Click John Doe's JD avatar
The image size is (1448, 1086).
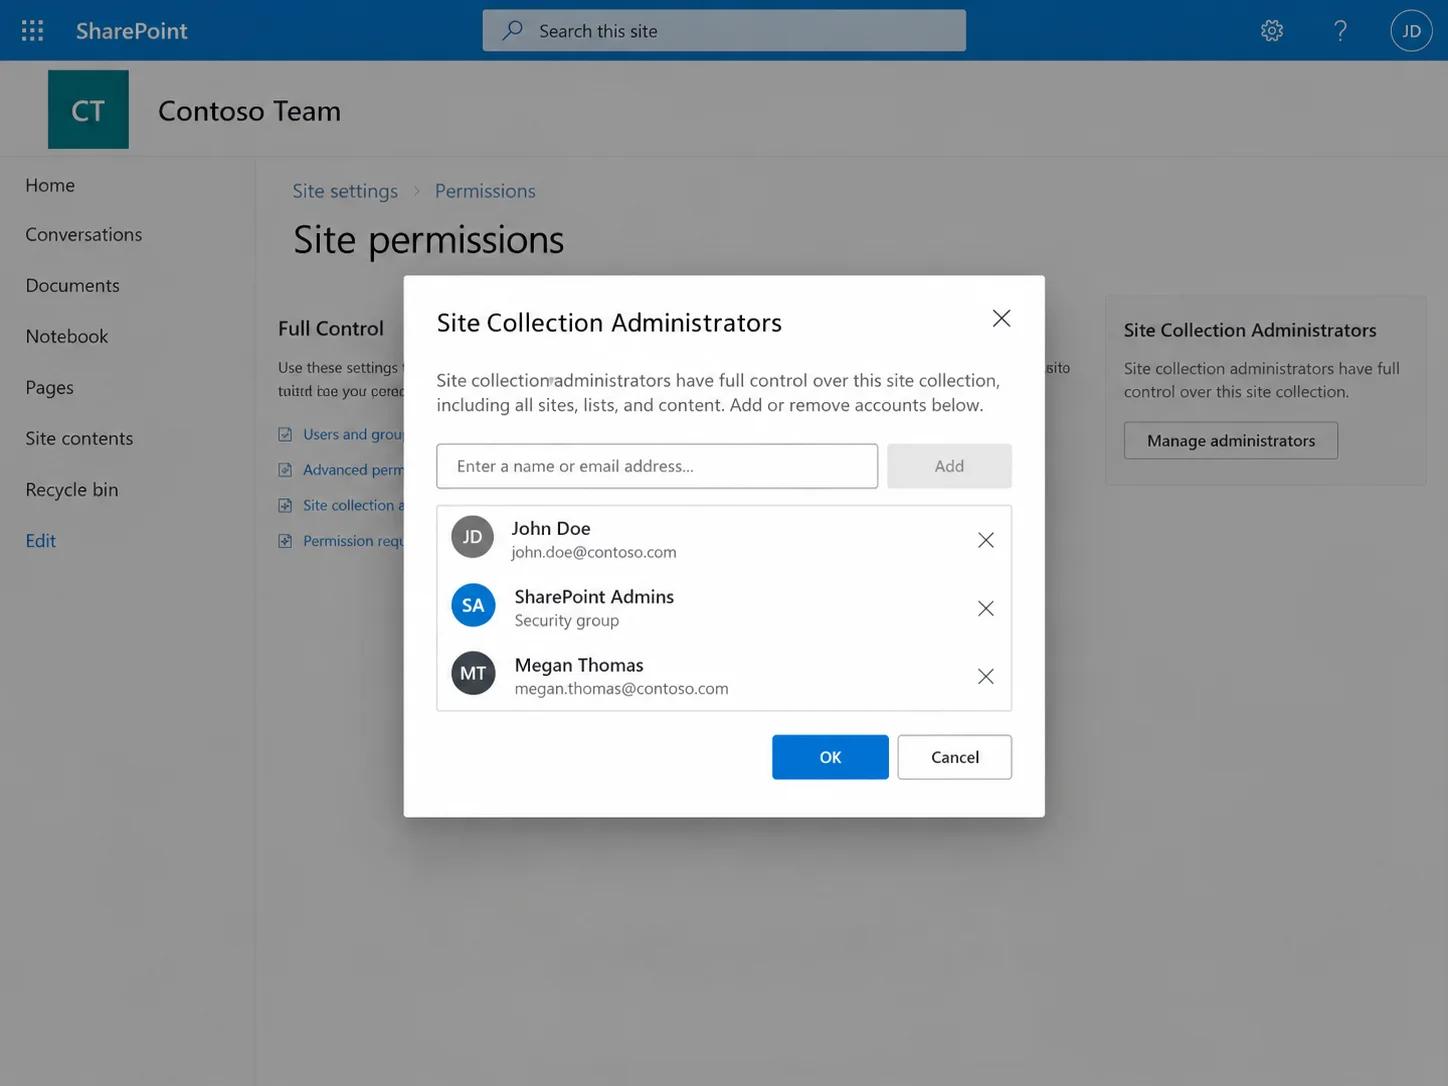[473, 537]
